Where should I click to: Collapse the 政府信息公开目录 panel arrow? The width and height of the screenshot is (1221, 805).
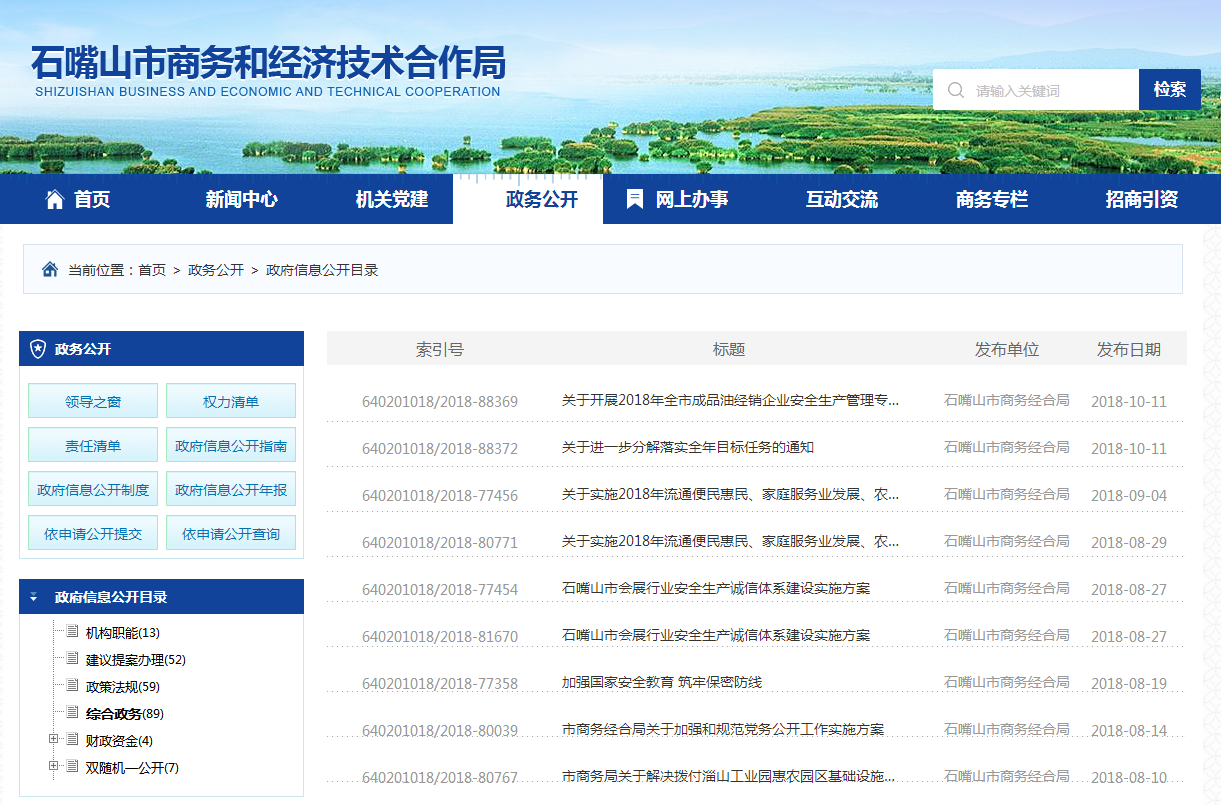(x=34, y=597)
